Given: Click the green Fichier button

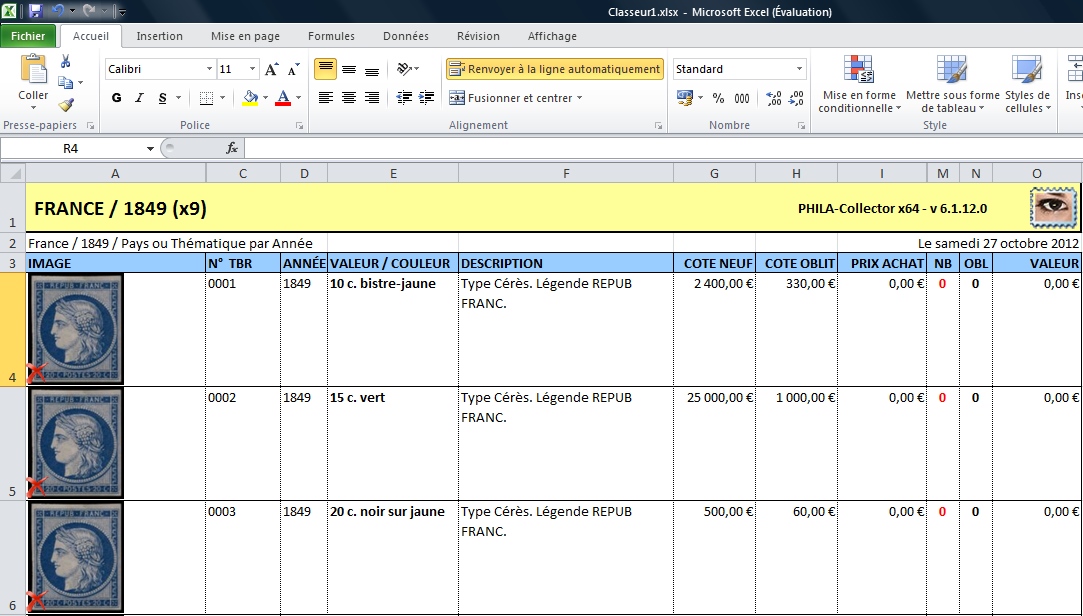Looking at the screenshot, I should 28,36.
